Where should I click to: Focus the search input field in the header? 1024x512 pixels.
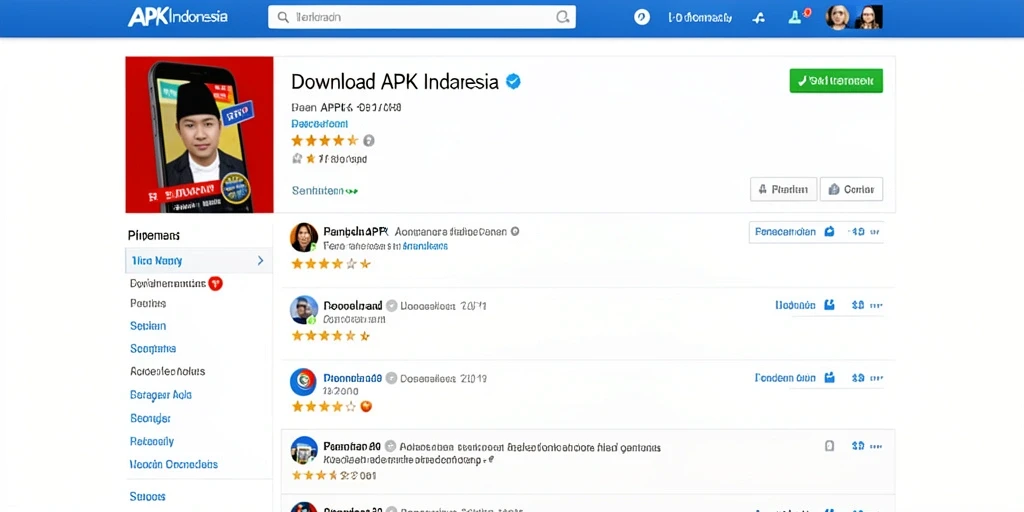pyautogui.click(x=422, y=17)
